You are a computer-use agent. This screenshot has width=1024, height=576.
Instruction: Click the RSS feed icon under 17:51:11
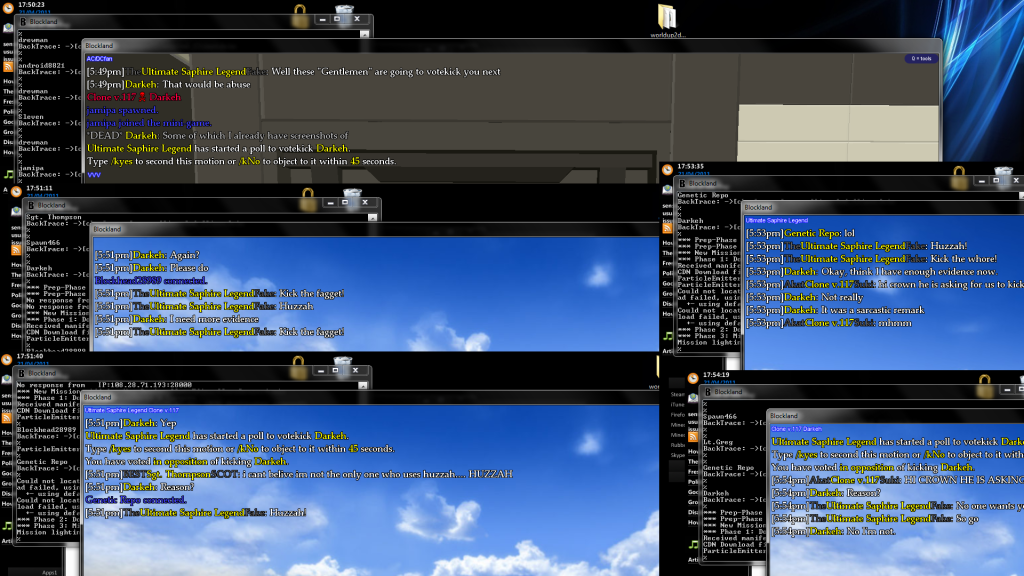(16, 249)
